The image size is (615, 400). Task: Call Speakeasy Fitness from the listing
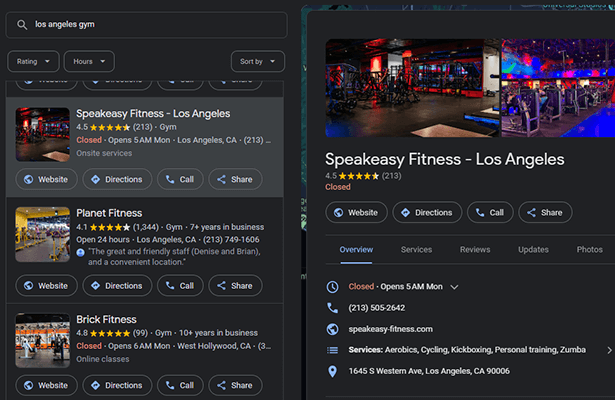click(x=180, y=180)
